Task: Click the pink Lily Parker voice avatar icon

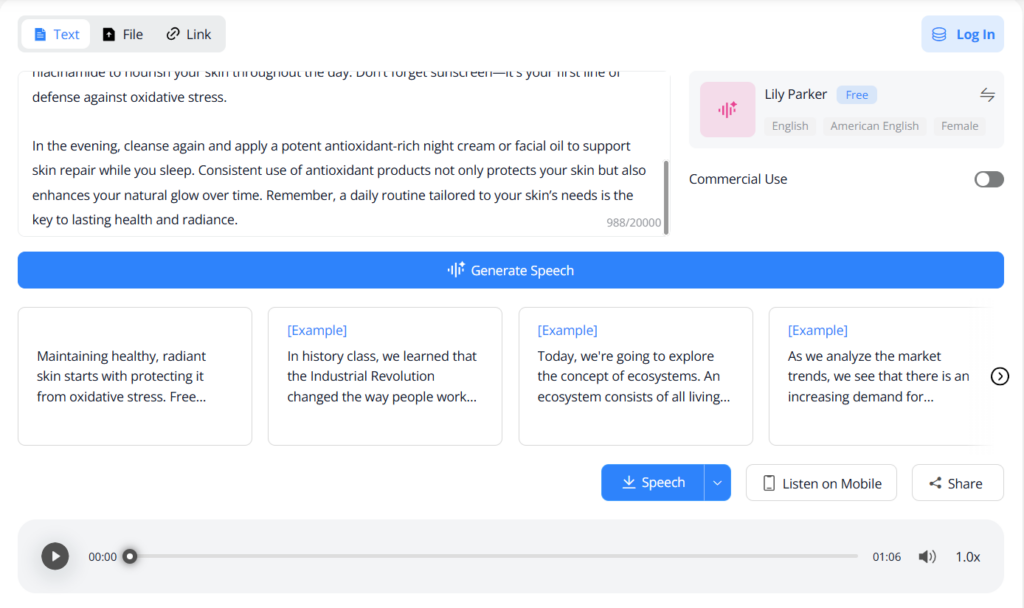Action: pos(727,109)
